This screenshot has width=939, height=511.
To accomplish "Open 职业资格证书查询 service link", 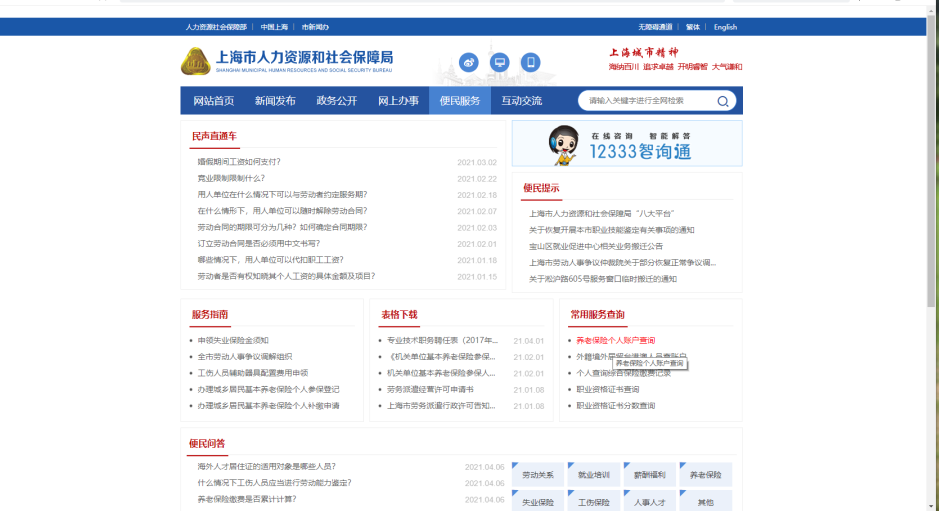I will click(x=607, y=389).
